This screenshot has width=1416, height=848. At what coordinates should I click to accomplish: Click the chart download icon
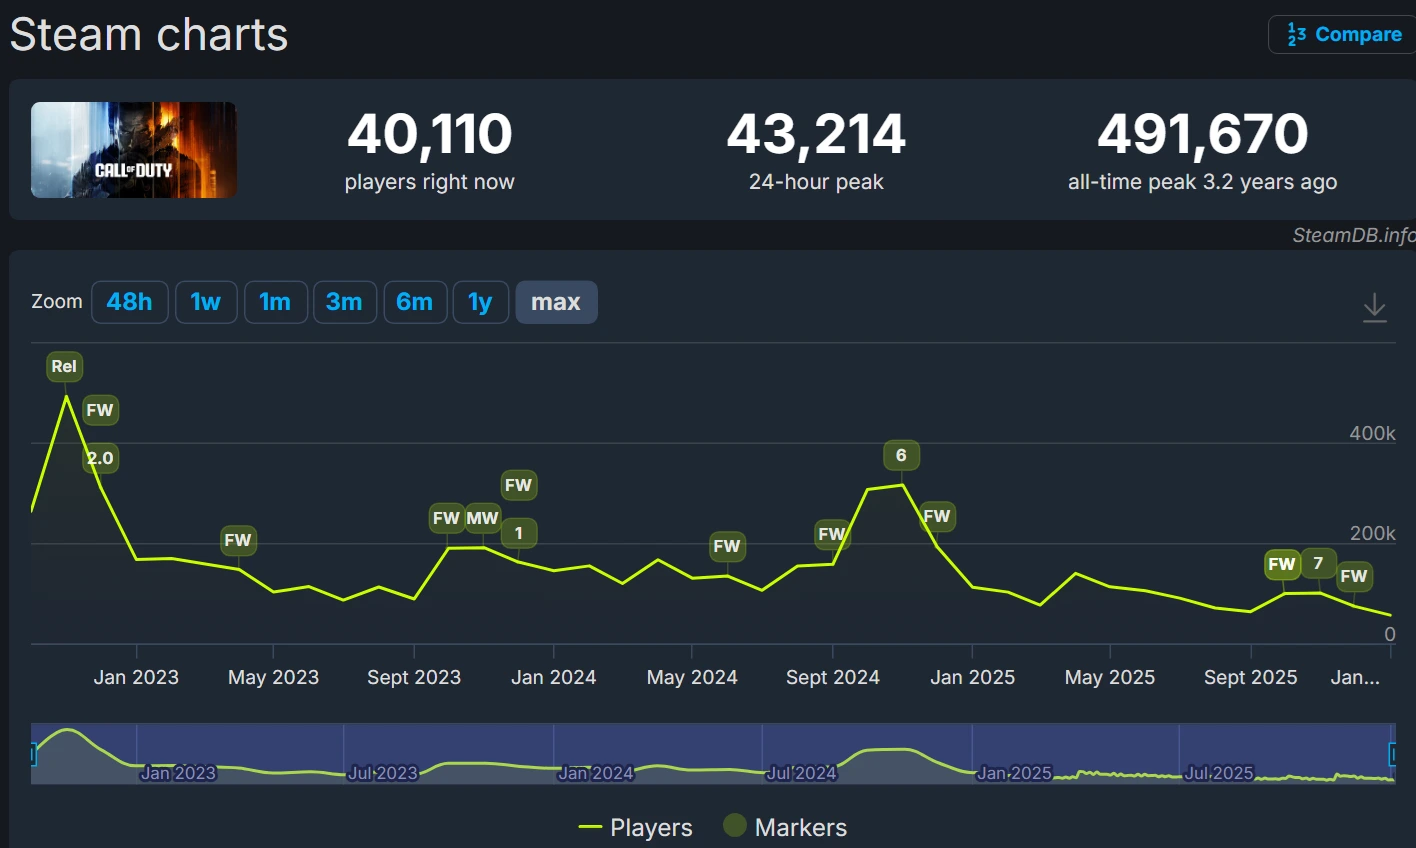[1374, 307]
